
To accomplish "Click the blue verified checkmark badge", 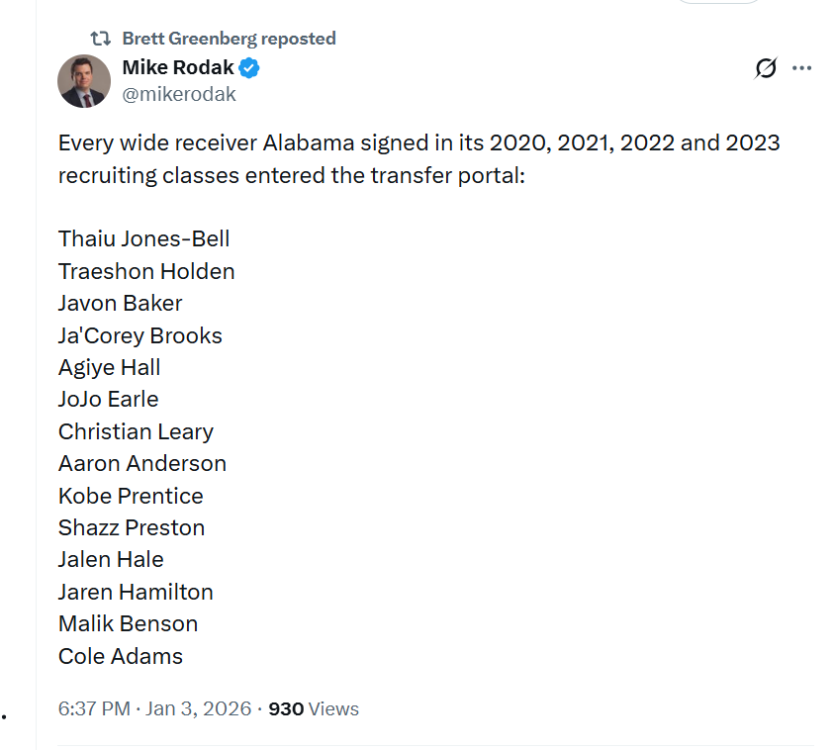I will [251, 68].
